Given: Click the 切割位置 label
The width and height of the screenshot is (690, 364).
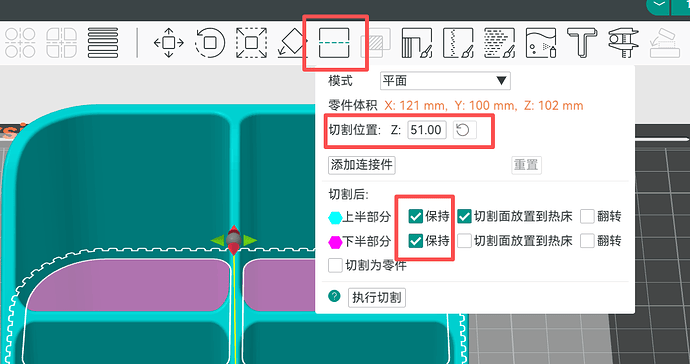Looking at the screenshot, I should (355, 130).
